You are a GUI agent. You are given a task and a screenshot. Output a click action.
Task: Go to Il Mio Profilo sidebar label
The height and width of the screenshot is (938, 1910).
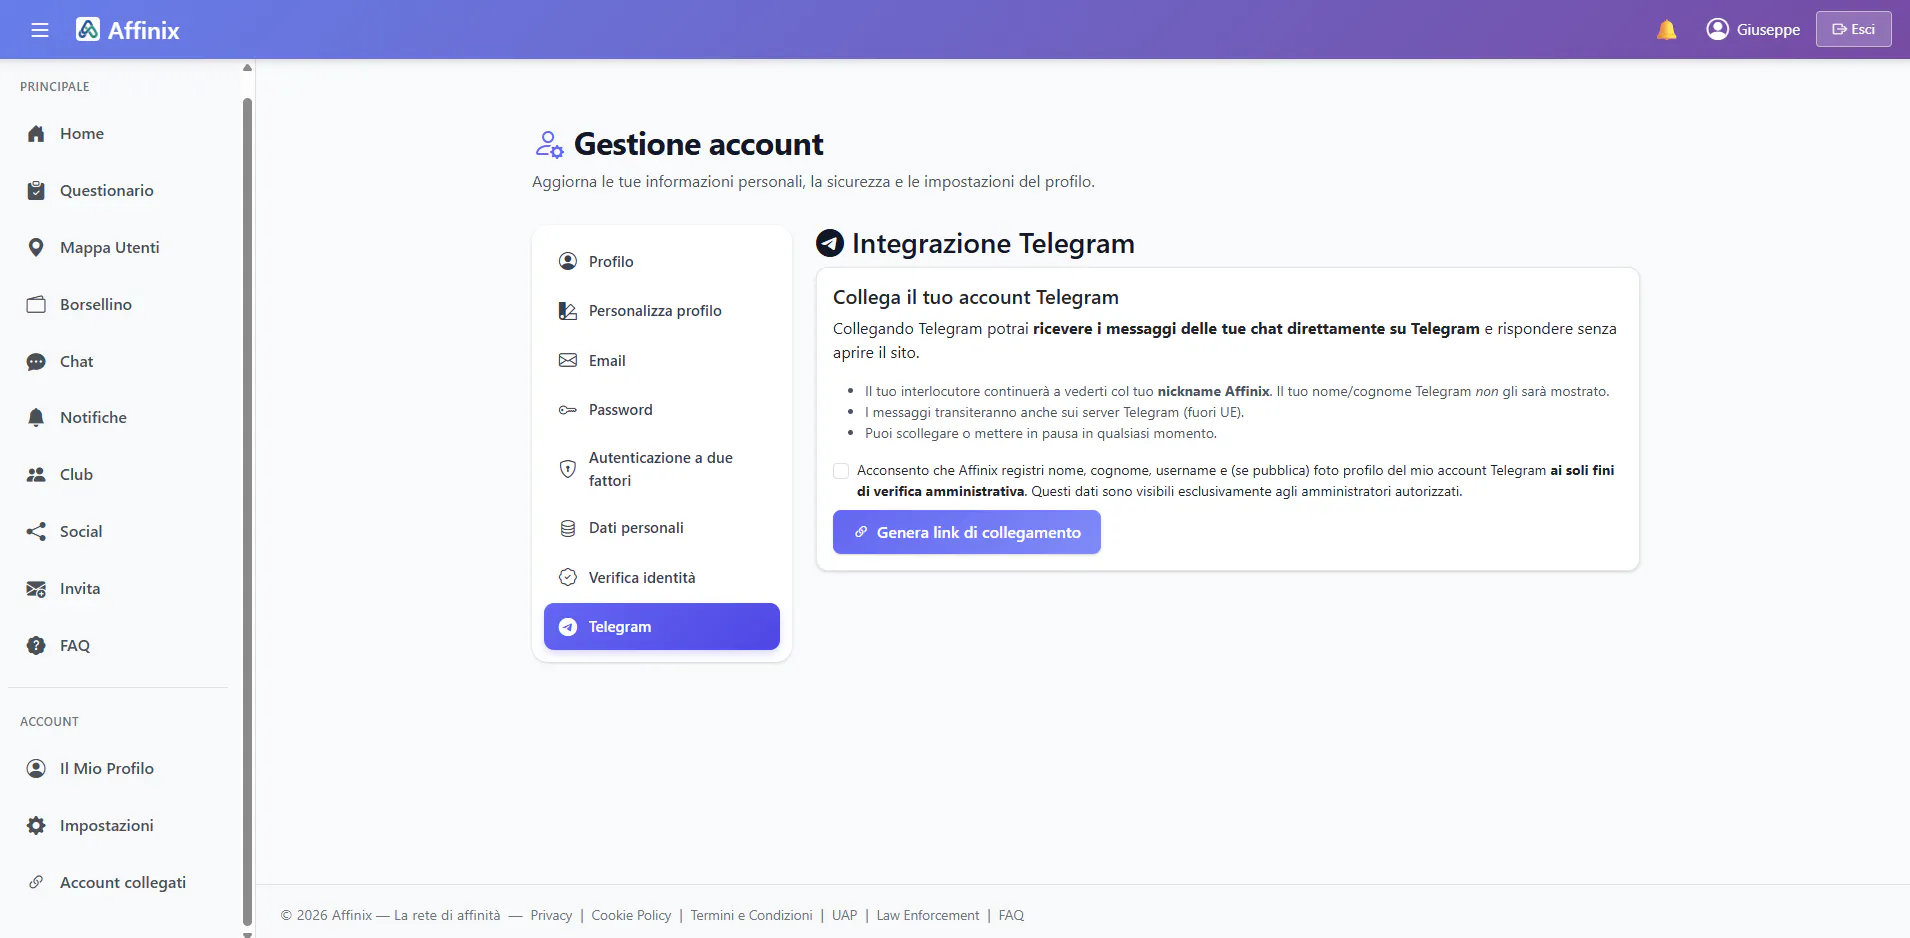(107, 769)
